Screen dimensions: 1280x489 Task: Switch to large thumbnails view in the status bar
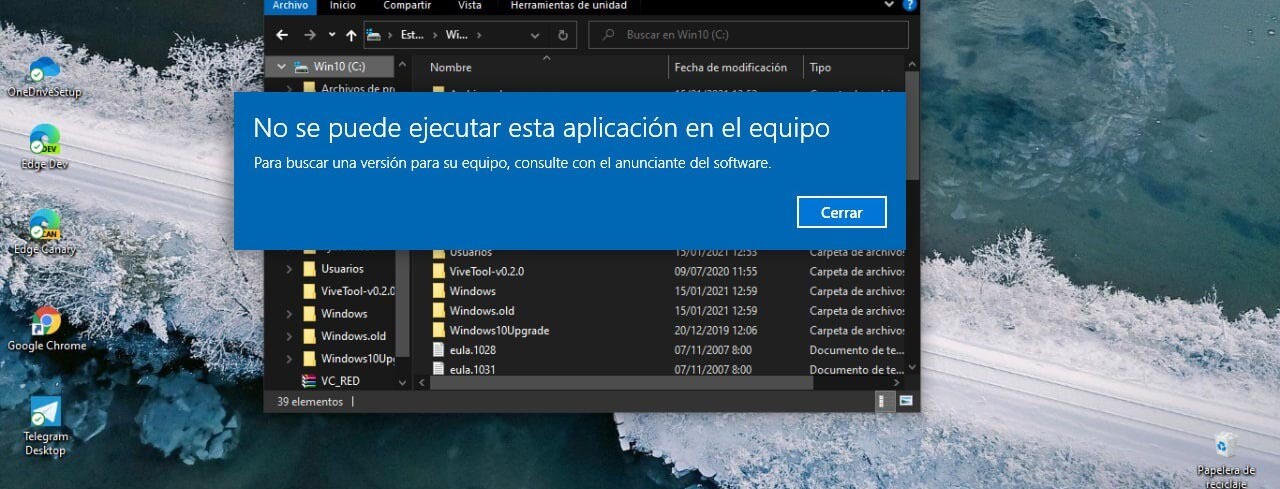906,401
